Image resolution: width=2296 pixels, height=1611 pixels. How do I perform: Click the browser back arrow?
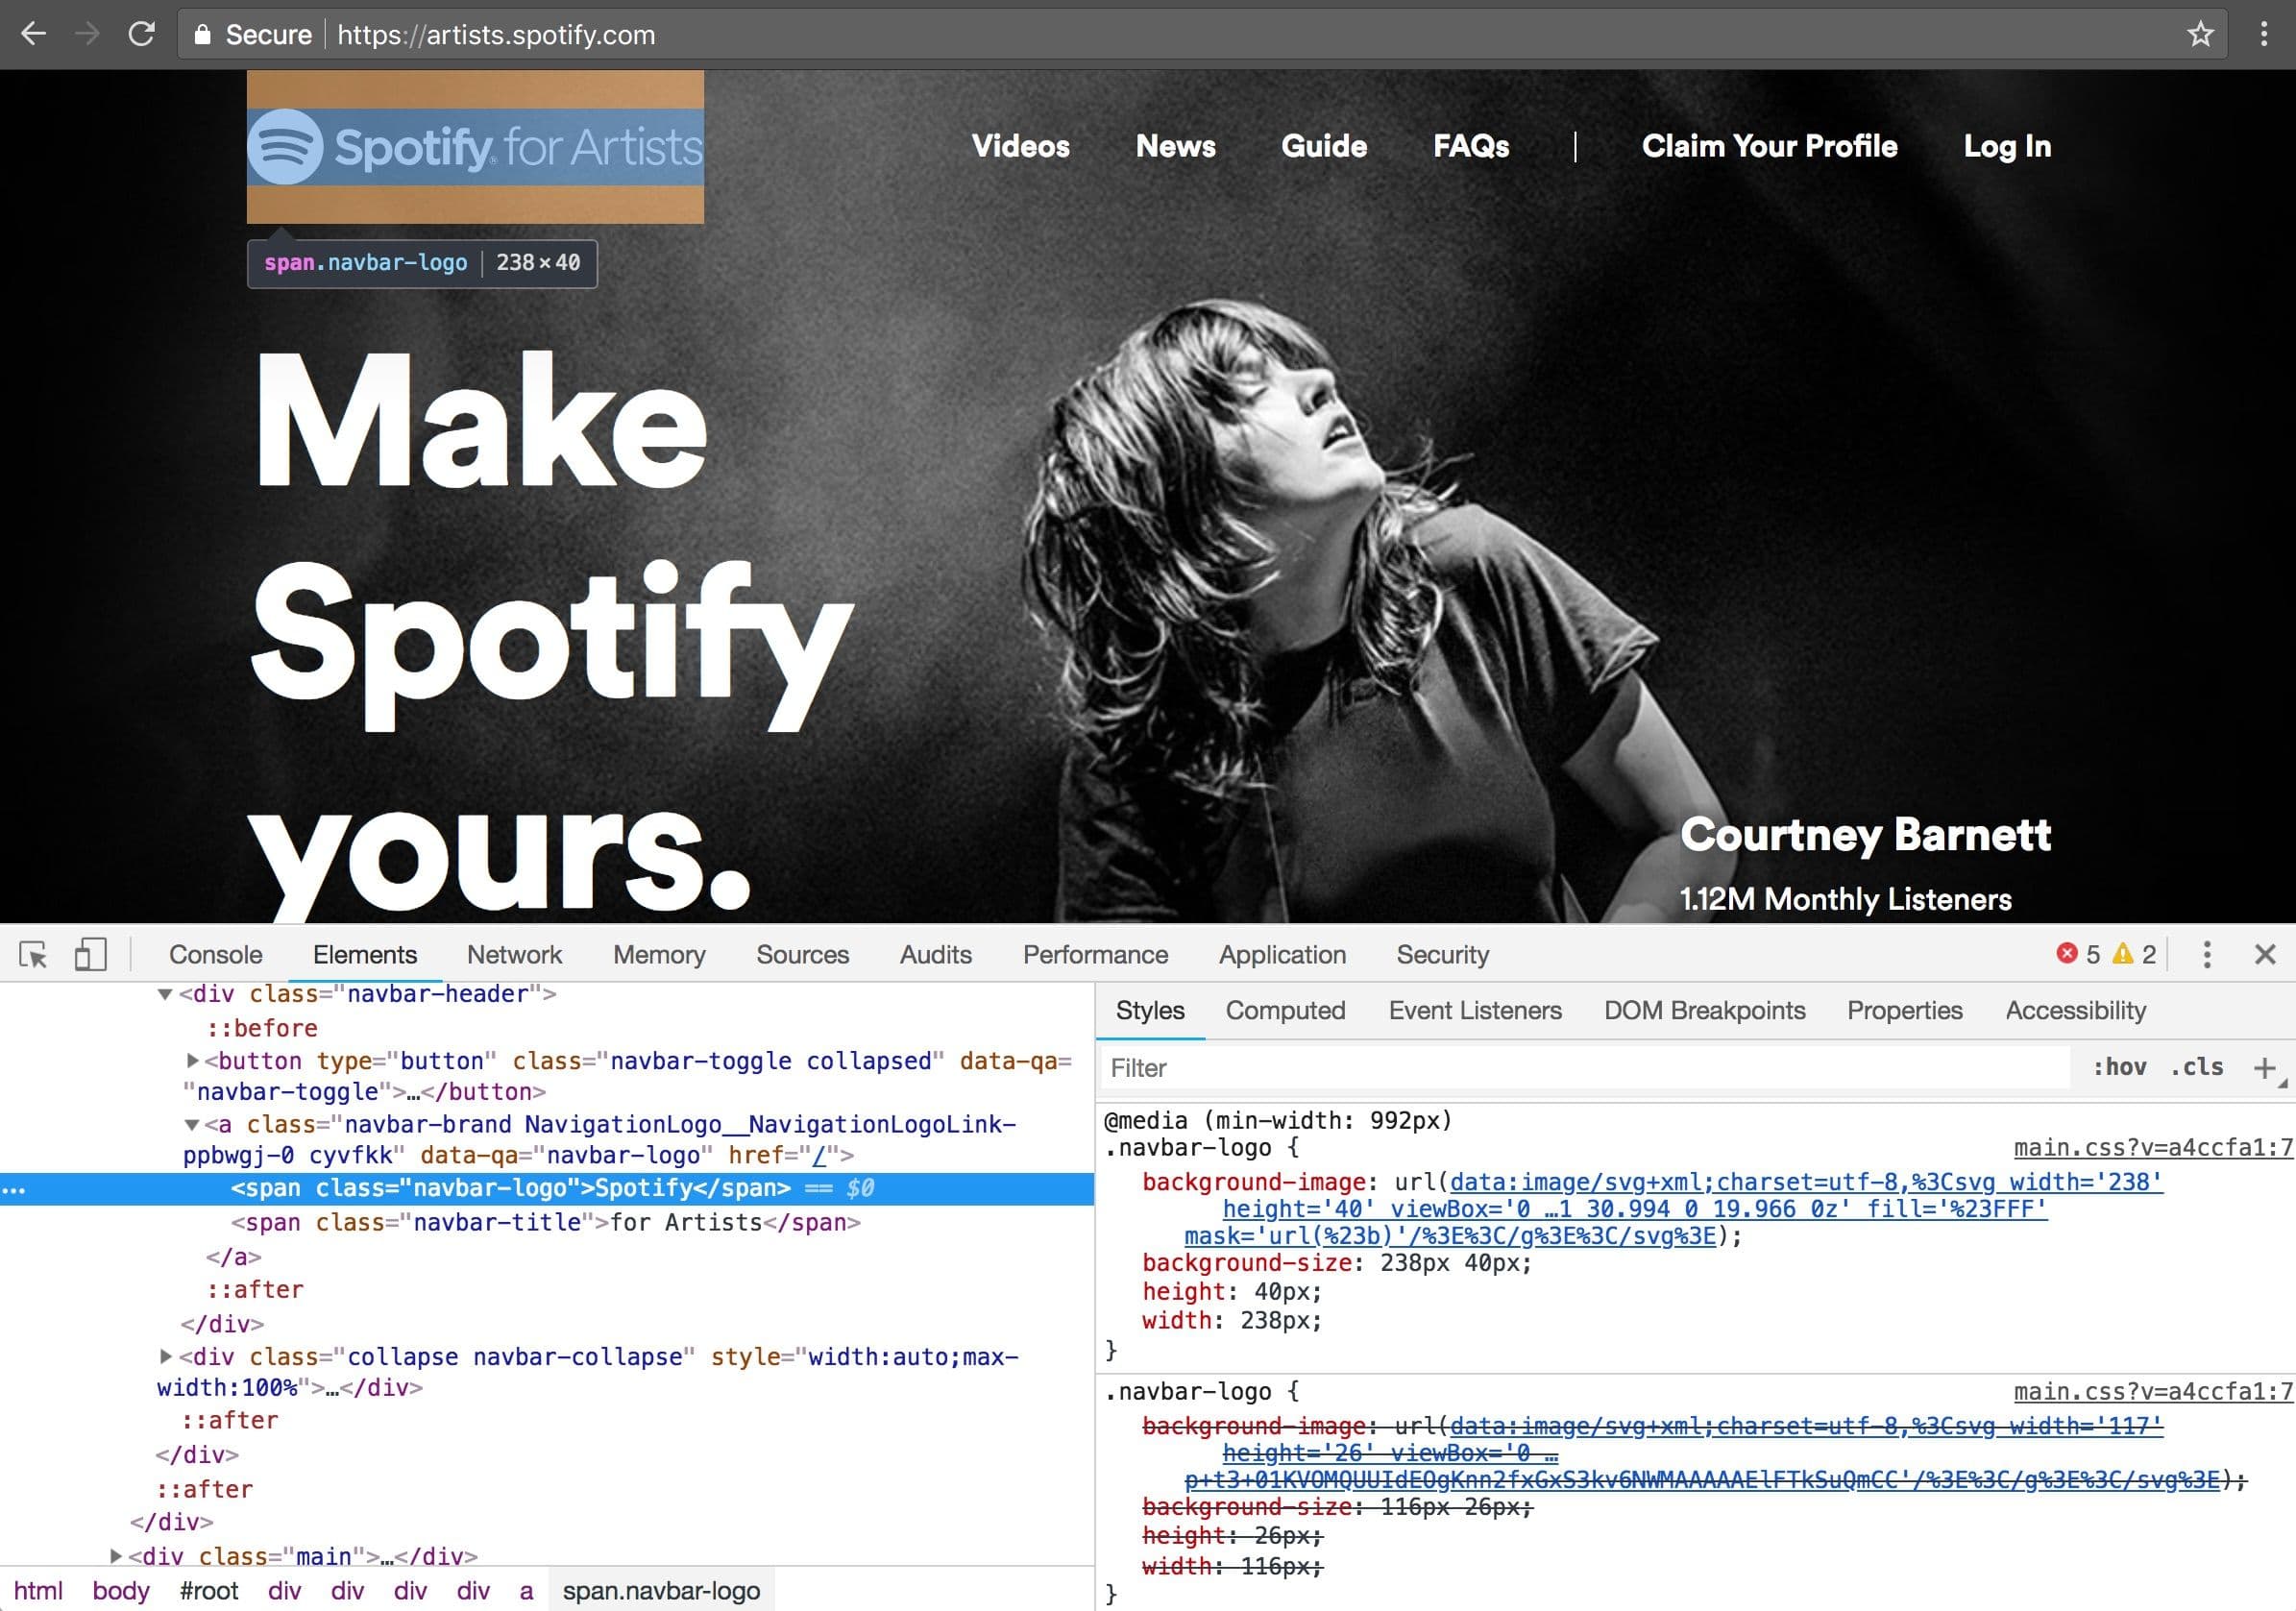click(33, 34)
